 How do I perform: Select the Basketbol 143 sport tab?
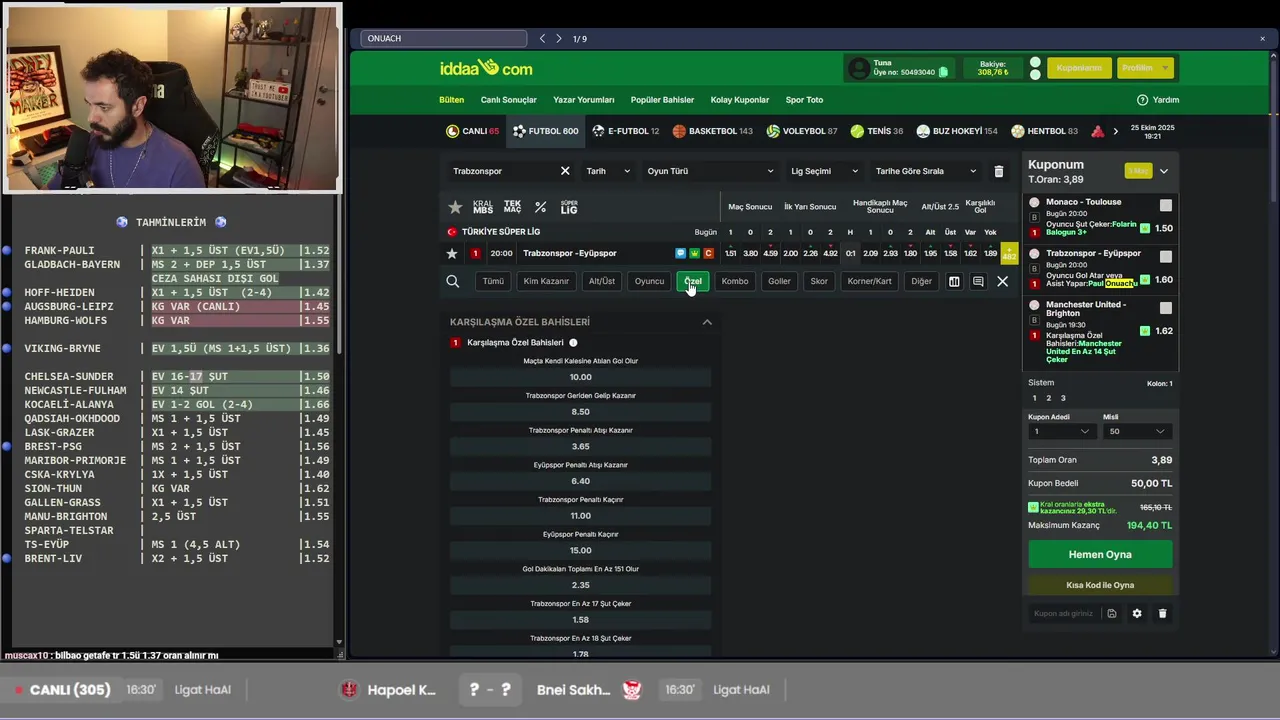tap(713, 131)
